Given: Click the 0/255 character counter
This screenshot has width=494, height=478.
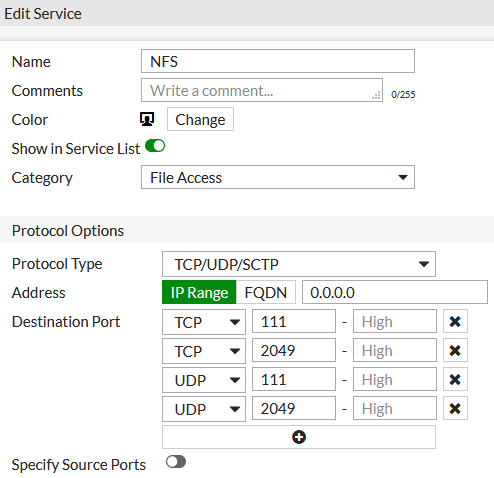Looking at the screenshot, I should point(403,95).
